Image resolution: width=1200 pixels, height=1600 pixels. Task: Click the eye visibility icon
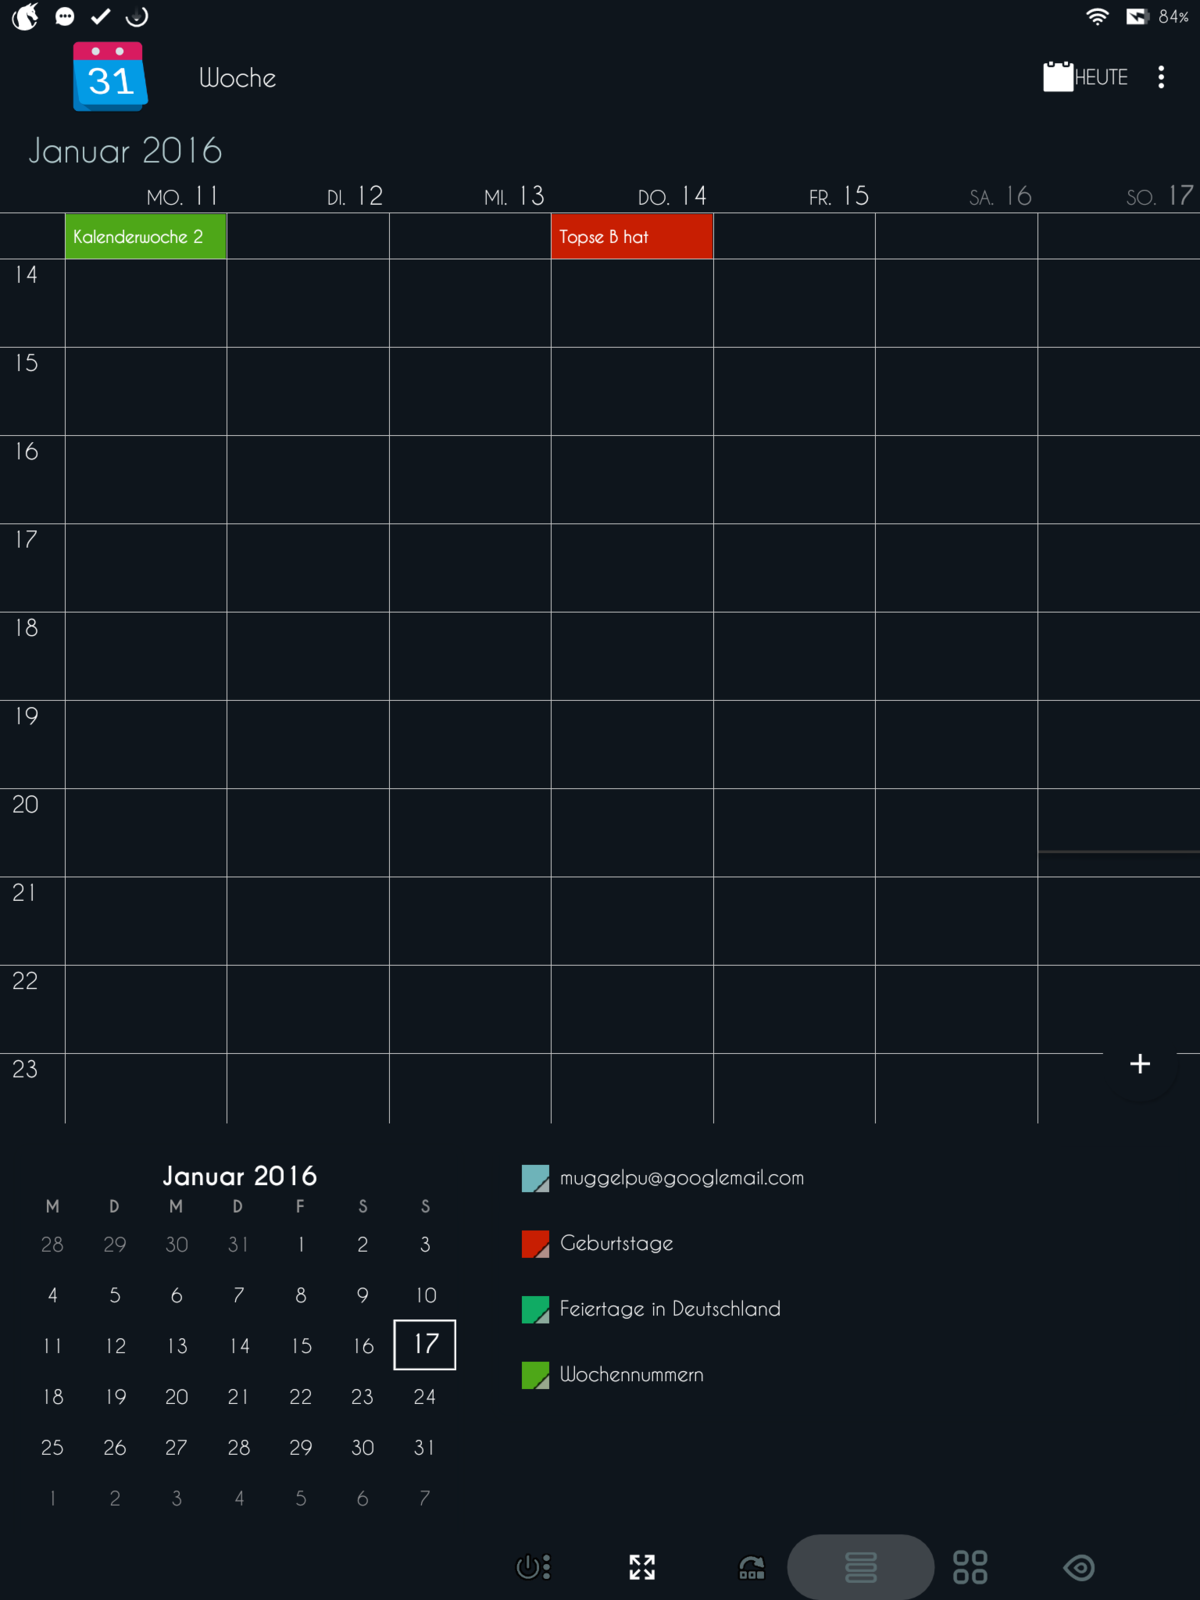[1079, 1567]
